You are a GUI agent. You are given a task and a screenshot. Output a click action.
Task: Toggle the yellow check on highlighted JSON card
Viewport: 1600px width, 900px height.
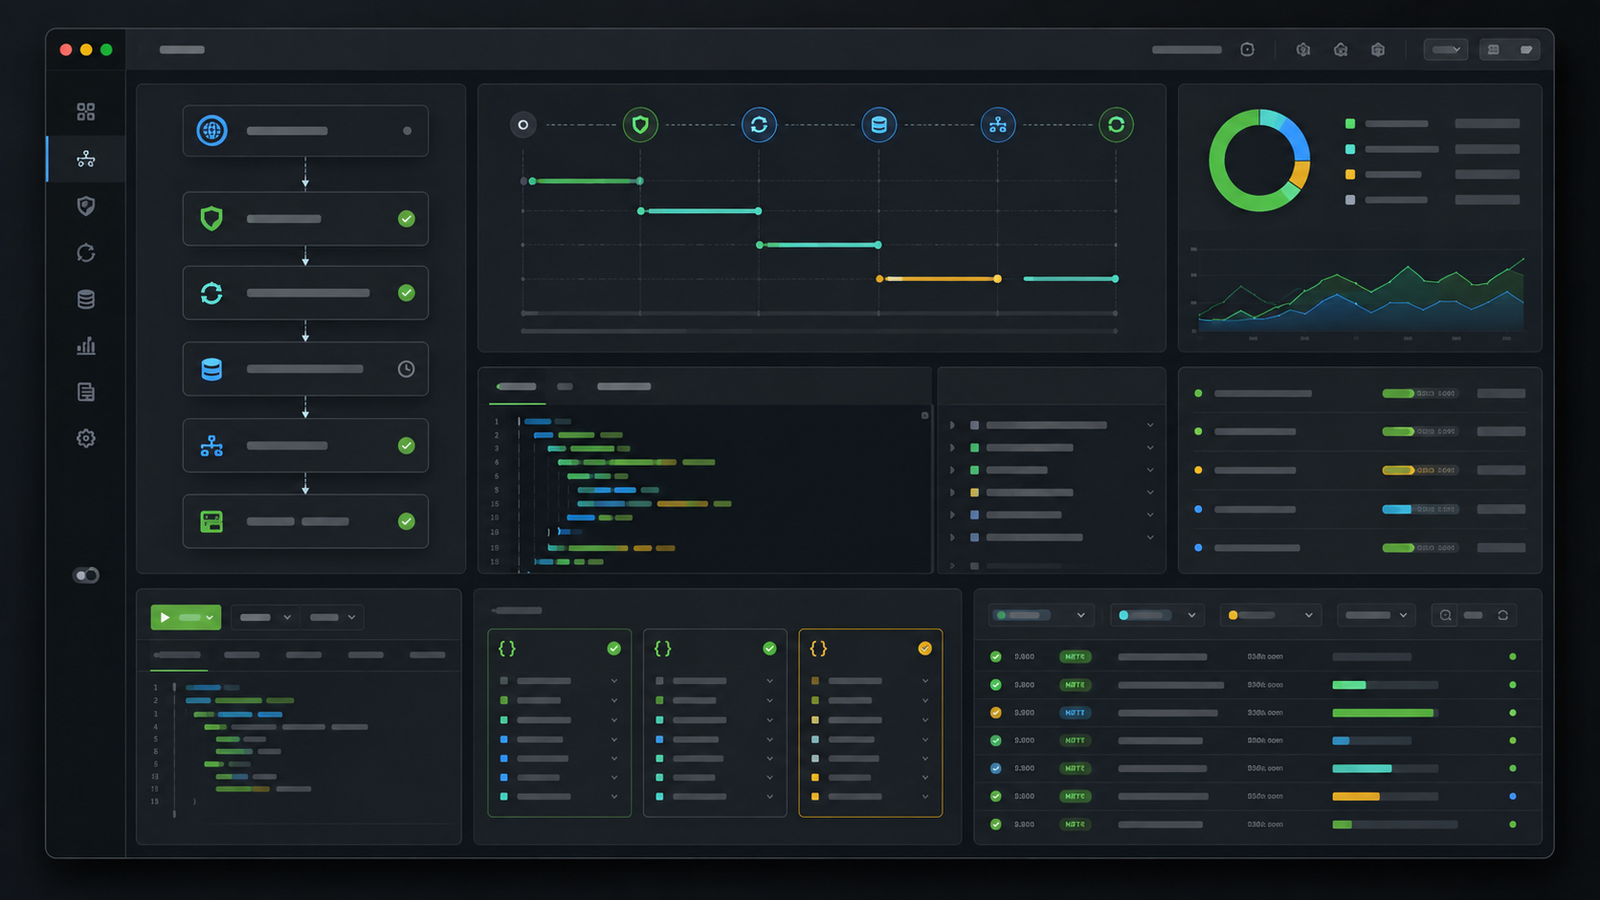click(925, 648)
